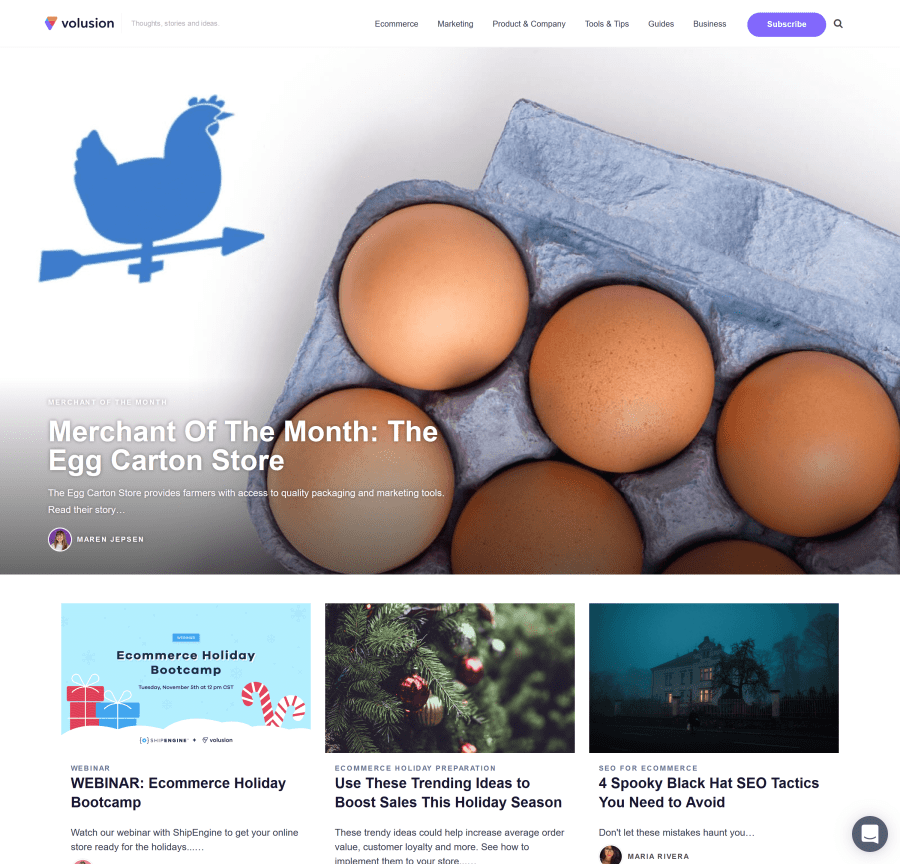The height and width of the screenshot is (864, 900).
Task: Open Merchant Of The Month headline
Action: 243,446
